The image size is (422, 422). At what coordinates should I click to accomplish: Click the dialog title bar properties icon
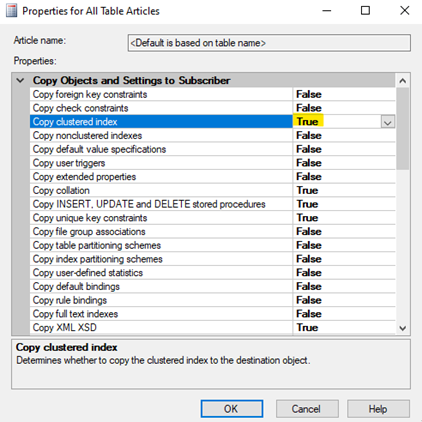click(12, 11)
